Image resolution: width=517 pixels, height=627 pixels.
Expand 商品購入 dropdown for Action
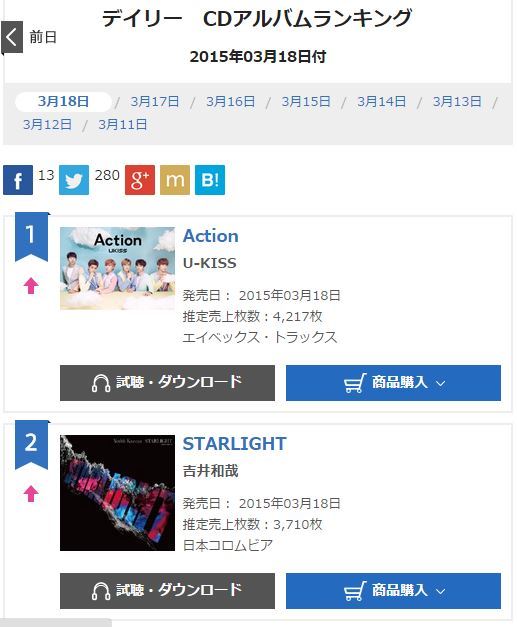[393, 383]
